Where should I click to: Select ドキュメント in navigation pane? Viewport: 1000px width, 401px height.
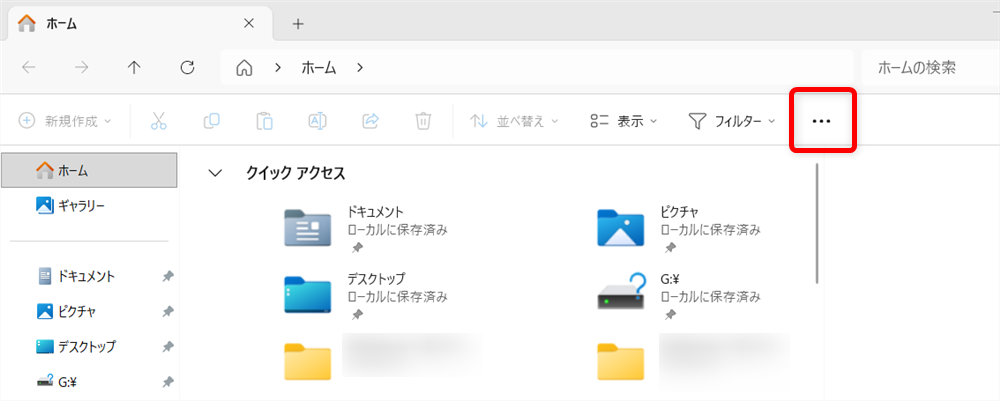89,276
